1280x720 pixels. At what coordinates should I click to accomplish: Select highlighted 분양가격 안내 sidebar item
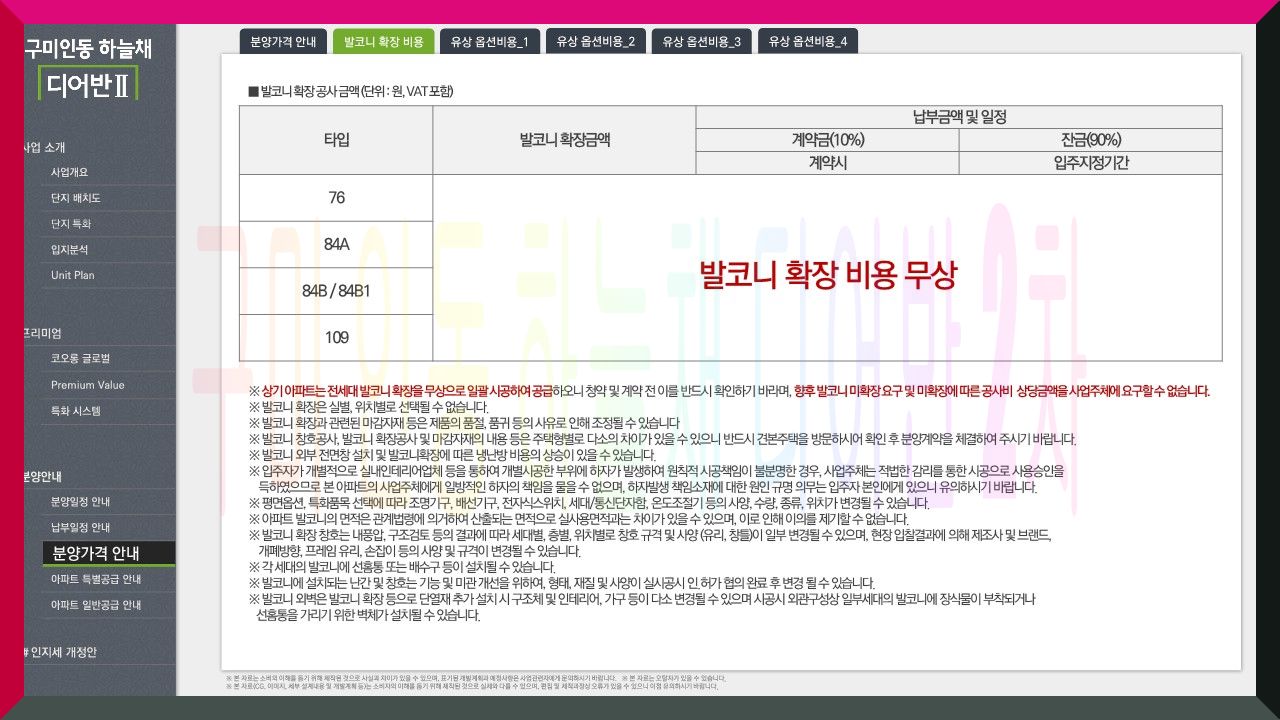pos(109,553)
